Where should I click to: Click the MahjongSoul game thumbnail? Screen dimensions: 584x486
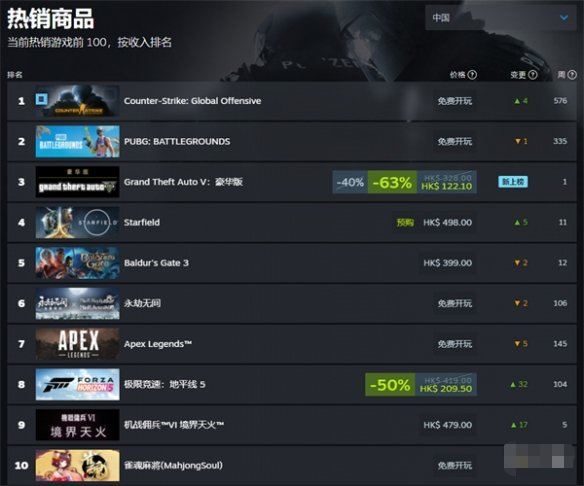(x=77, y=465)
